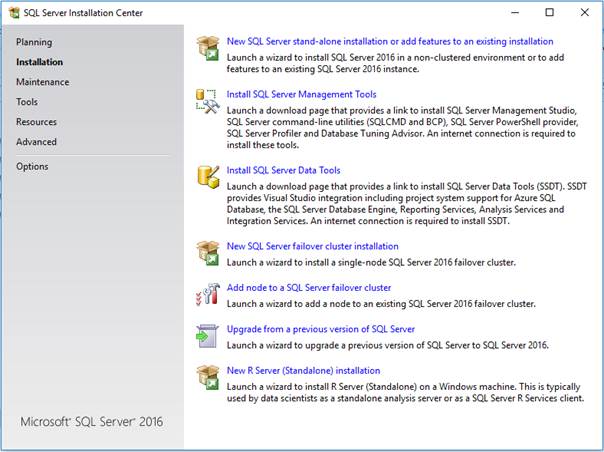Click the SQL Server Data Tools icon
The height and width of the screenshot is (452, 604).
(208, 177)
